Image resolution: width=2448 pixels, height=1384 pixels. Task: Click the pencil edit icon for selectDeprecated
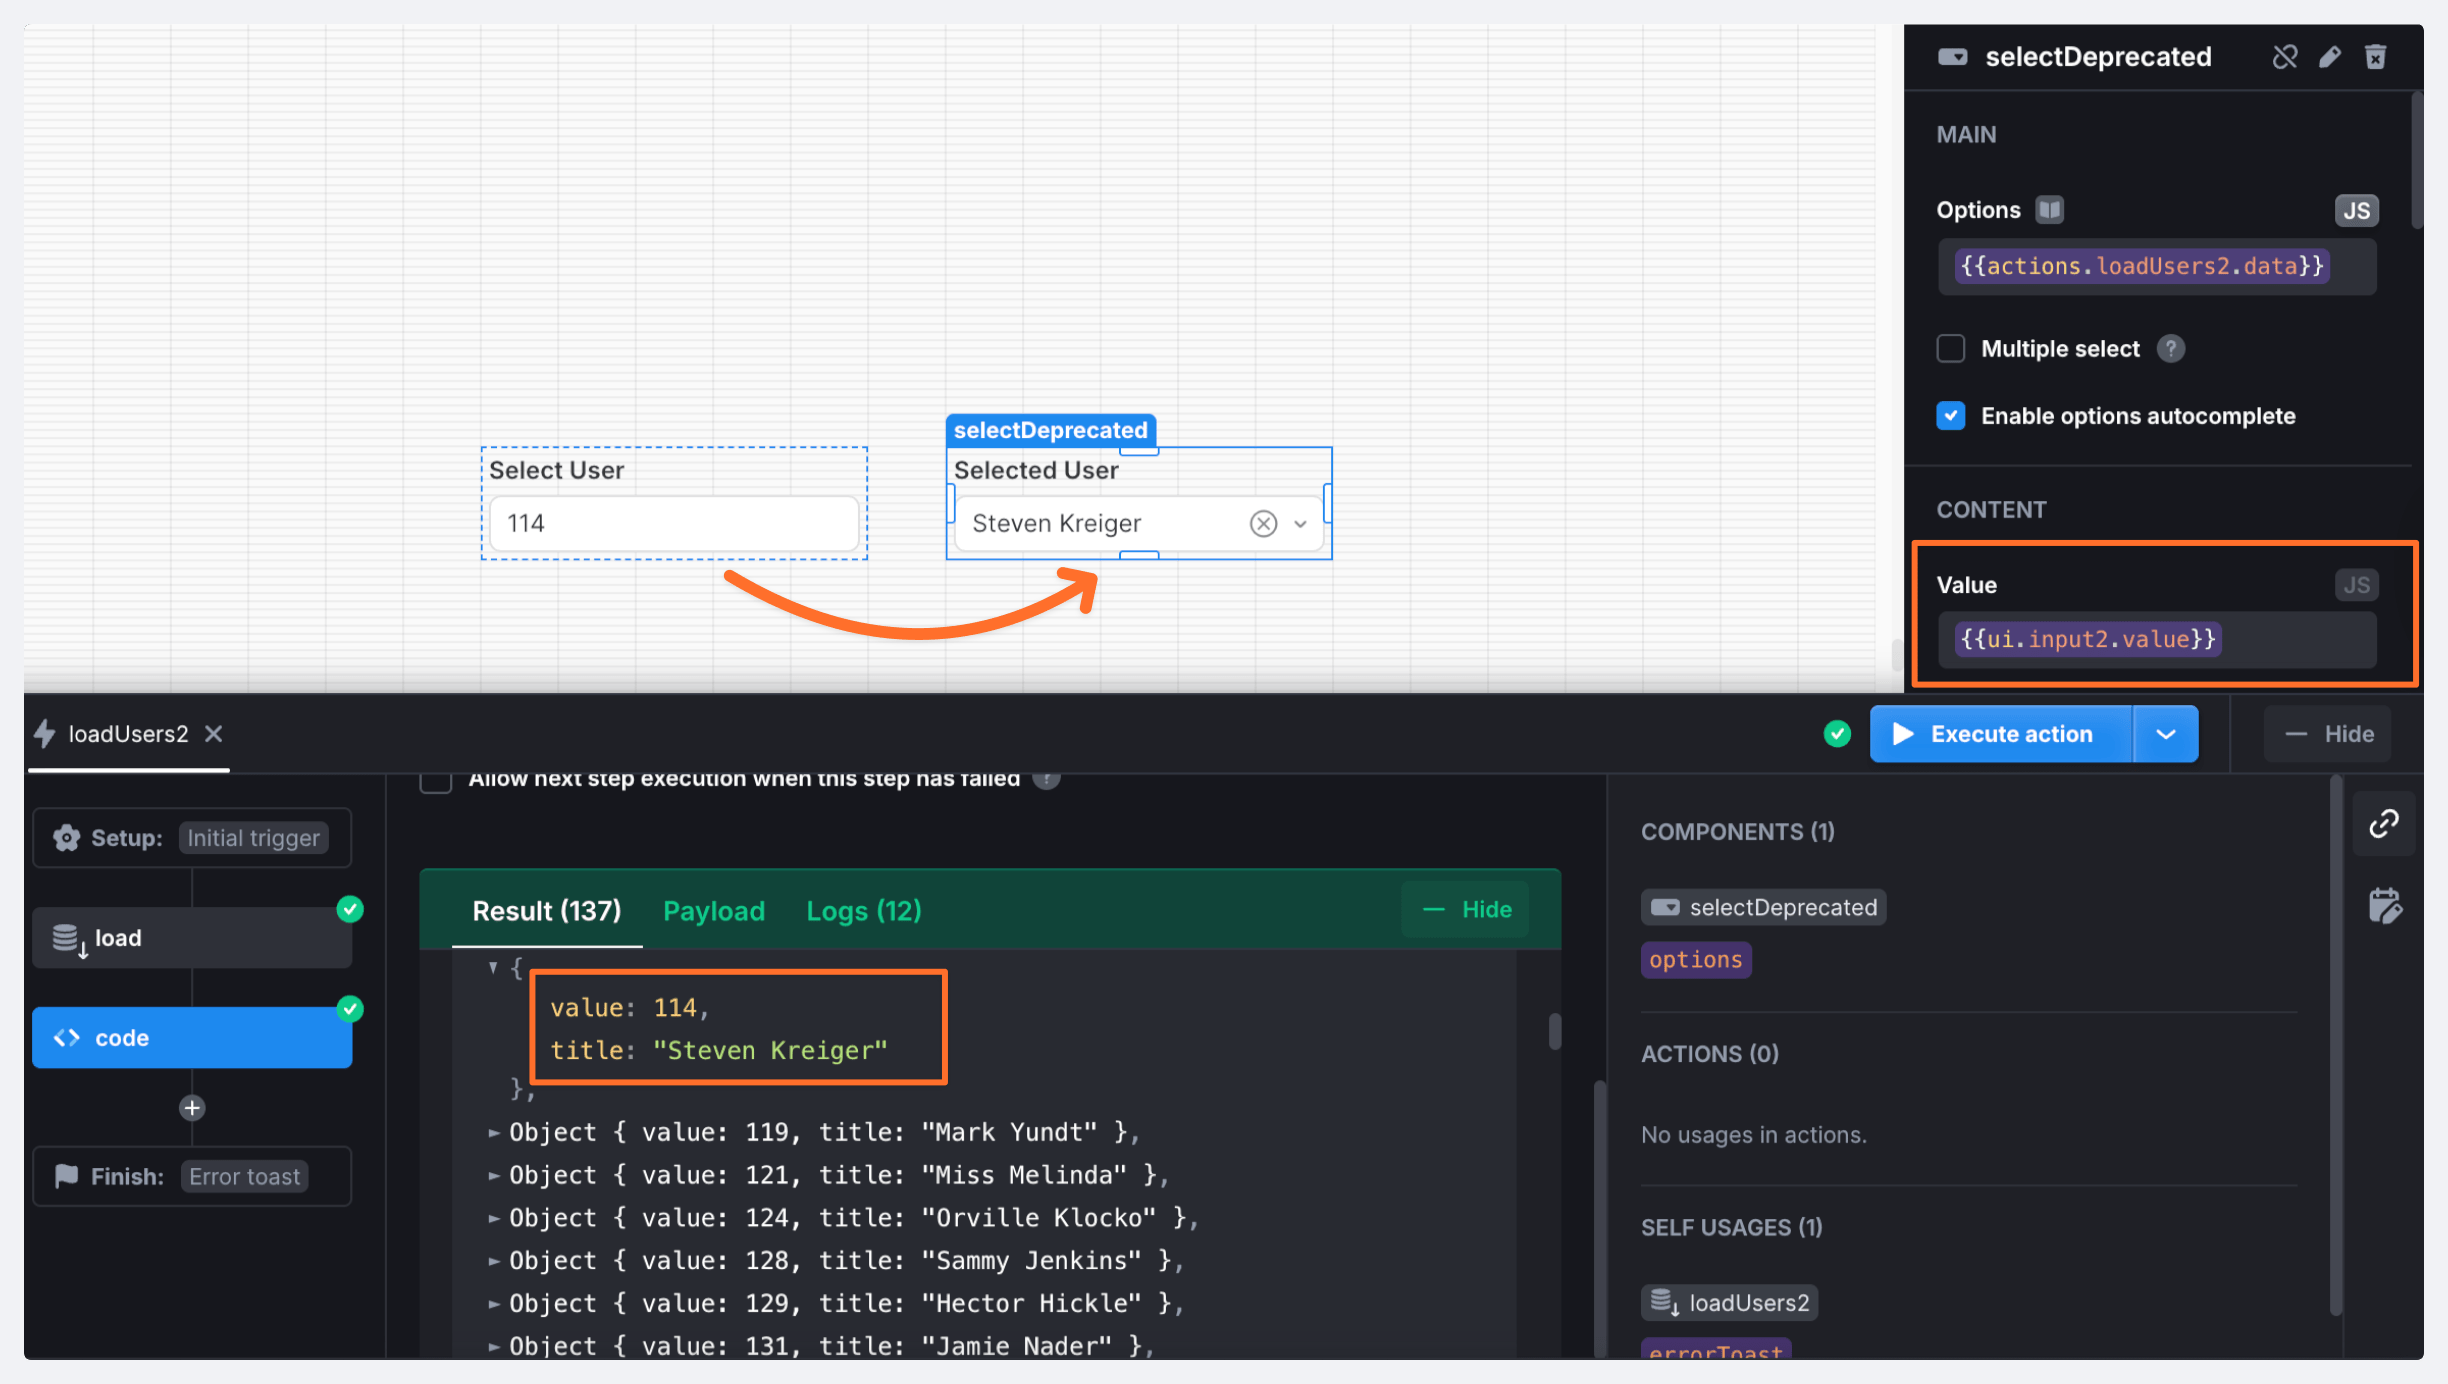click(x=2330, y=57)
